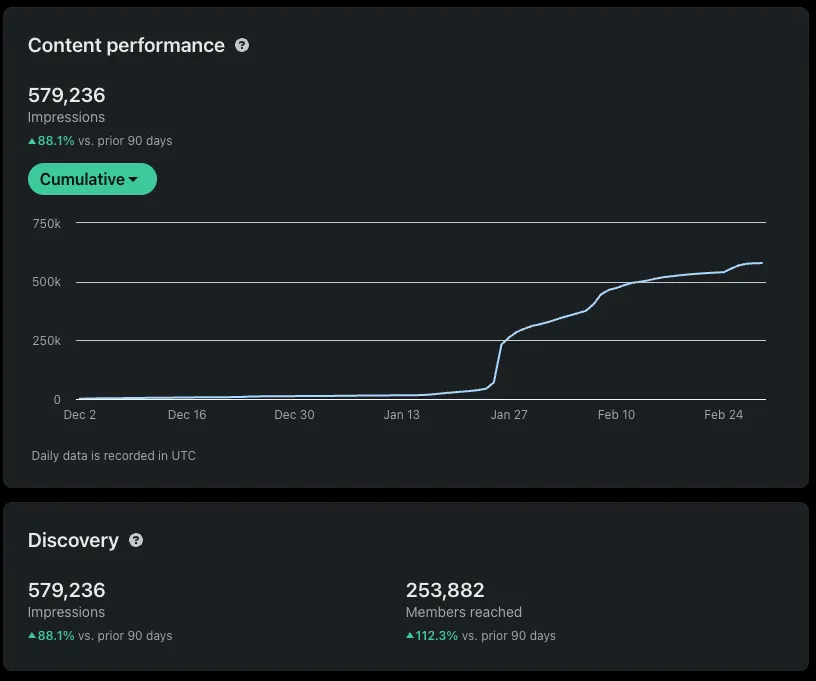Click the Discovery heading
Image resolution: width=816 pixels, height=681 pixels.
click(x=73, y=540)
